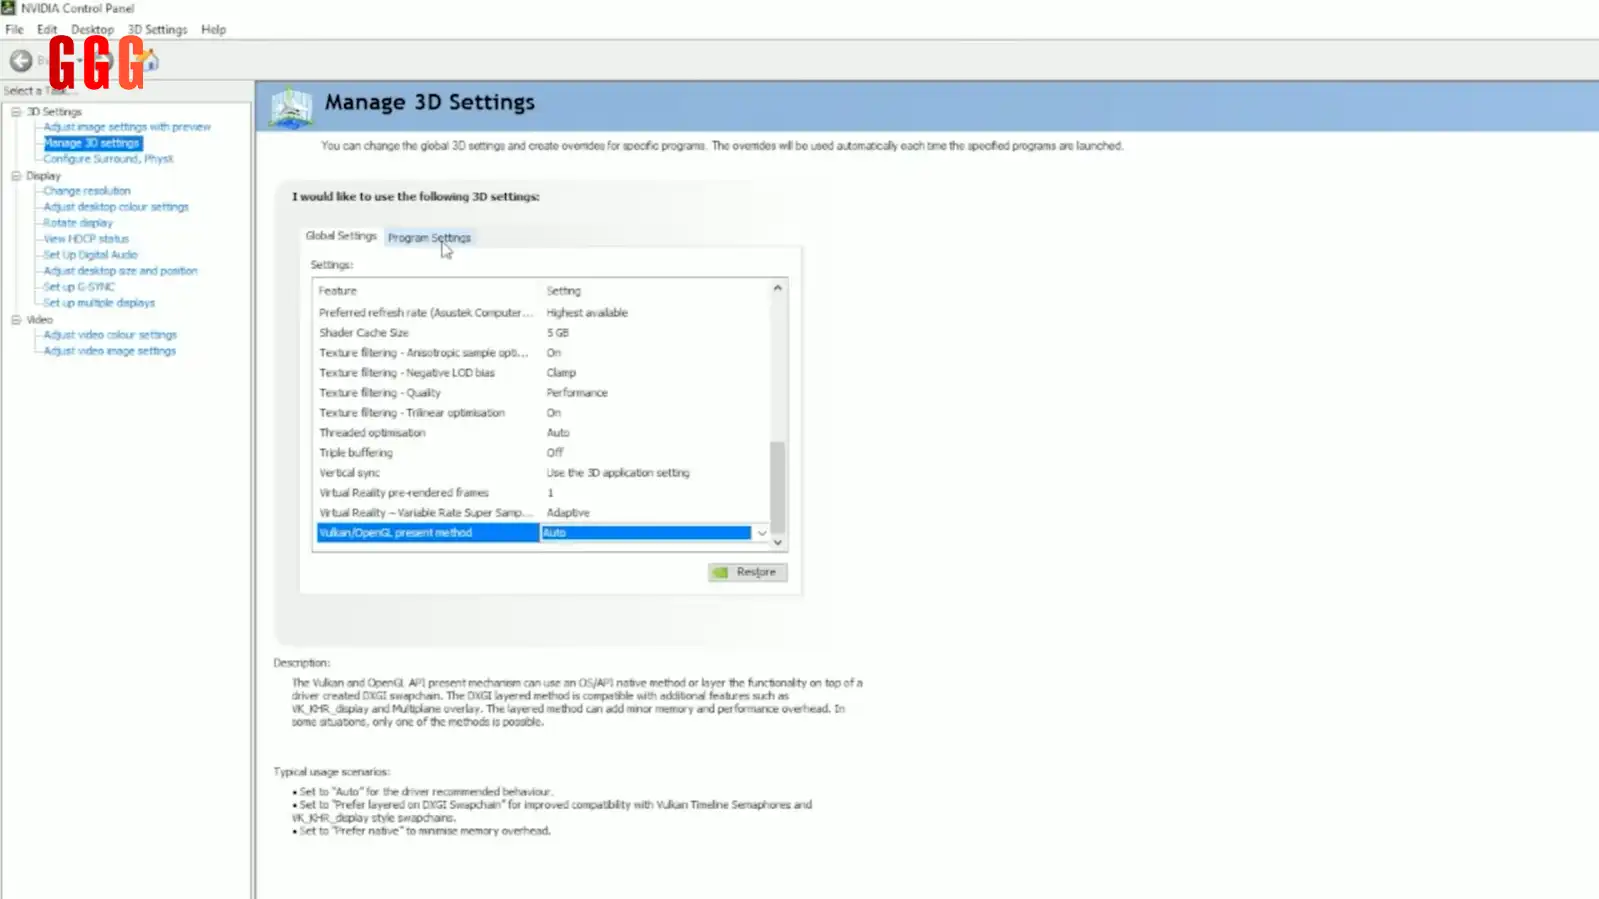Open Adjust video image settings
1599x899 pixels.
click(110, 351)
